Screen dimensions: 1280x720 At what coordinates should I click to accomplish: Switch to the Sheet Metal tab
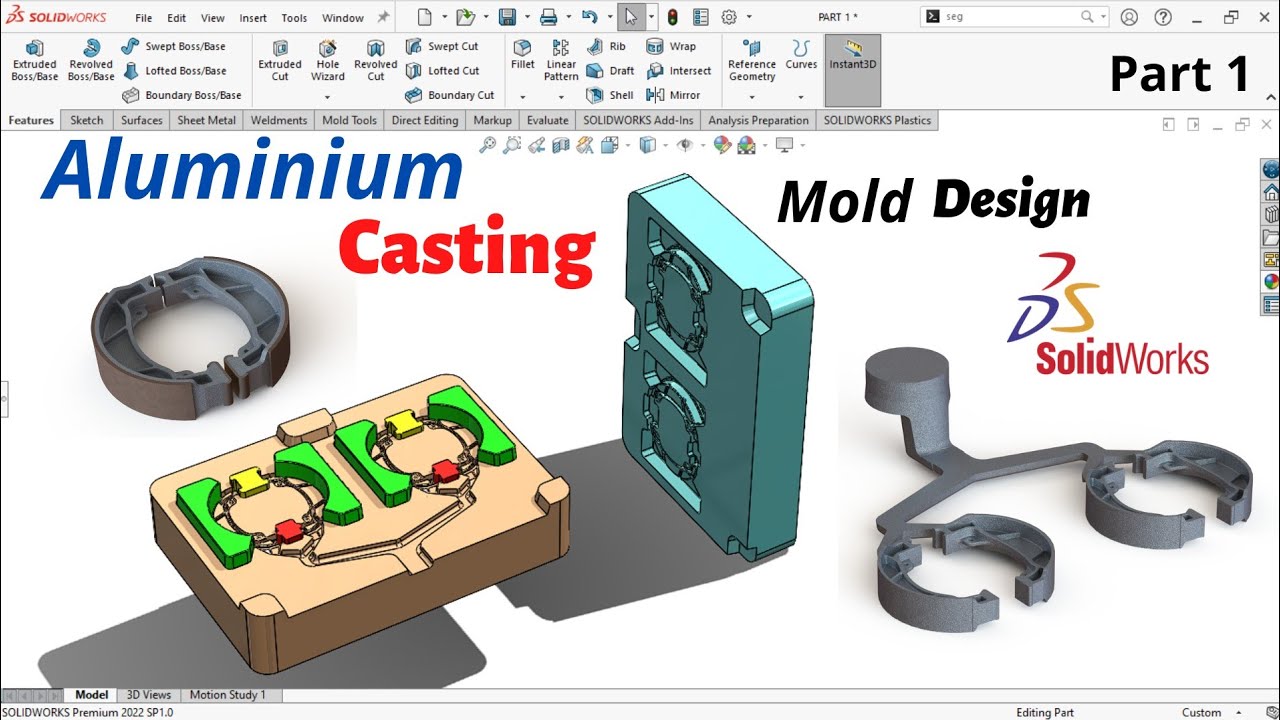pyautogui.click(x=206, y=120)
